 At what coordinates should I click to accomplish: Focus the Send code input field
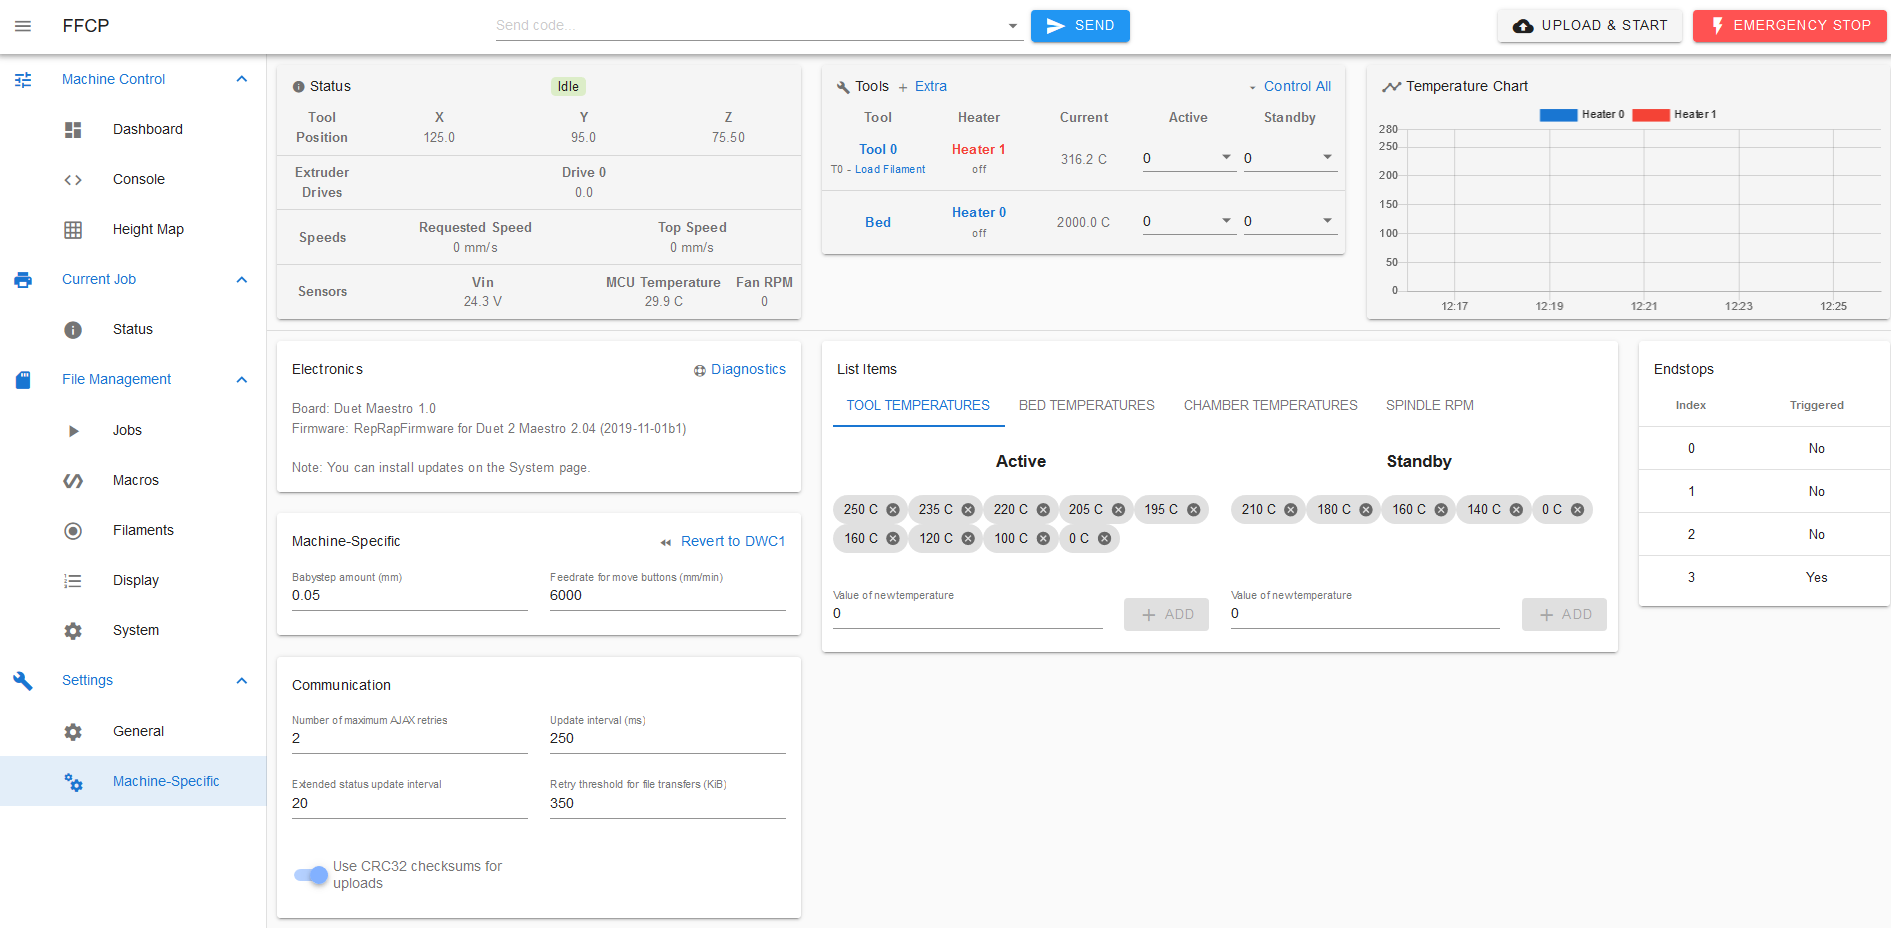tap(750, 26)
